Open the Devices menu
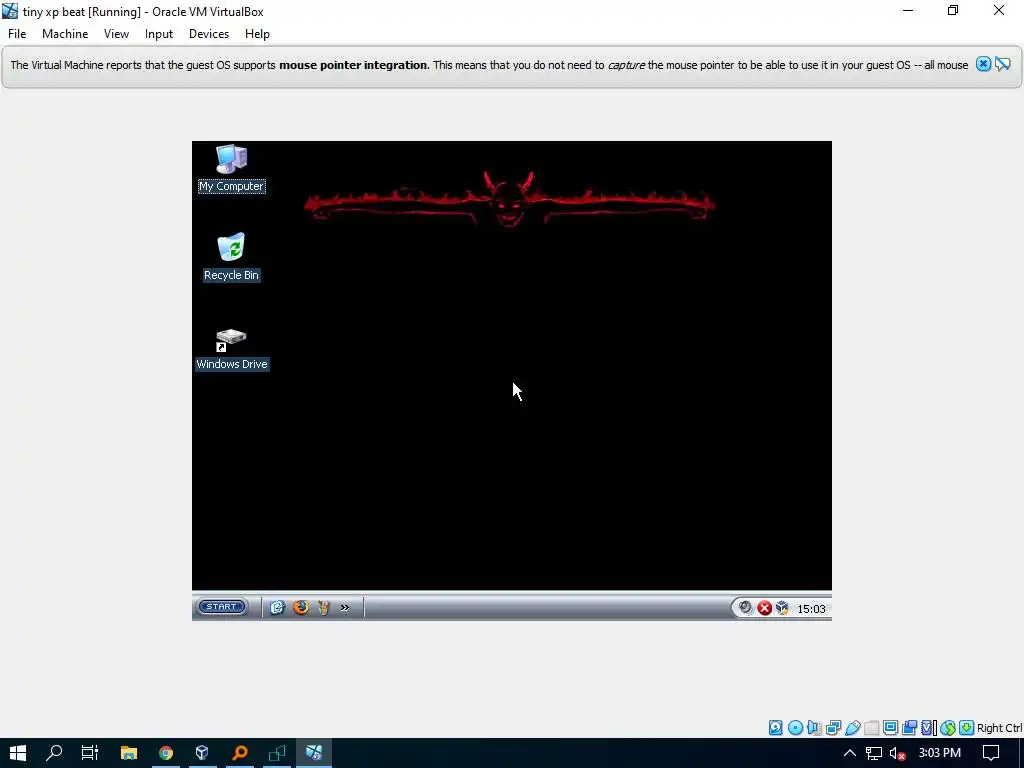Viewport: 1024px width, 768px height. [209, 34]
